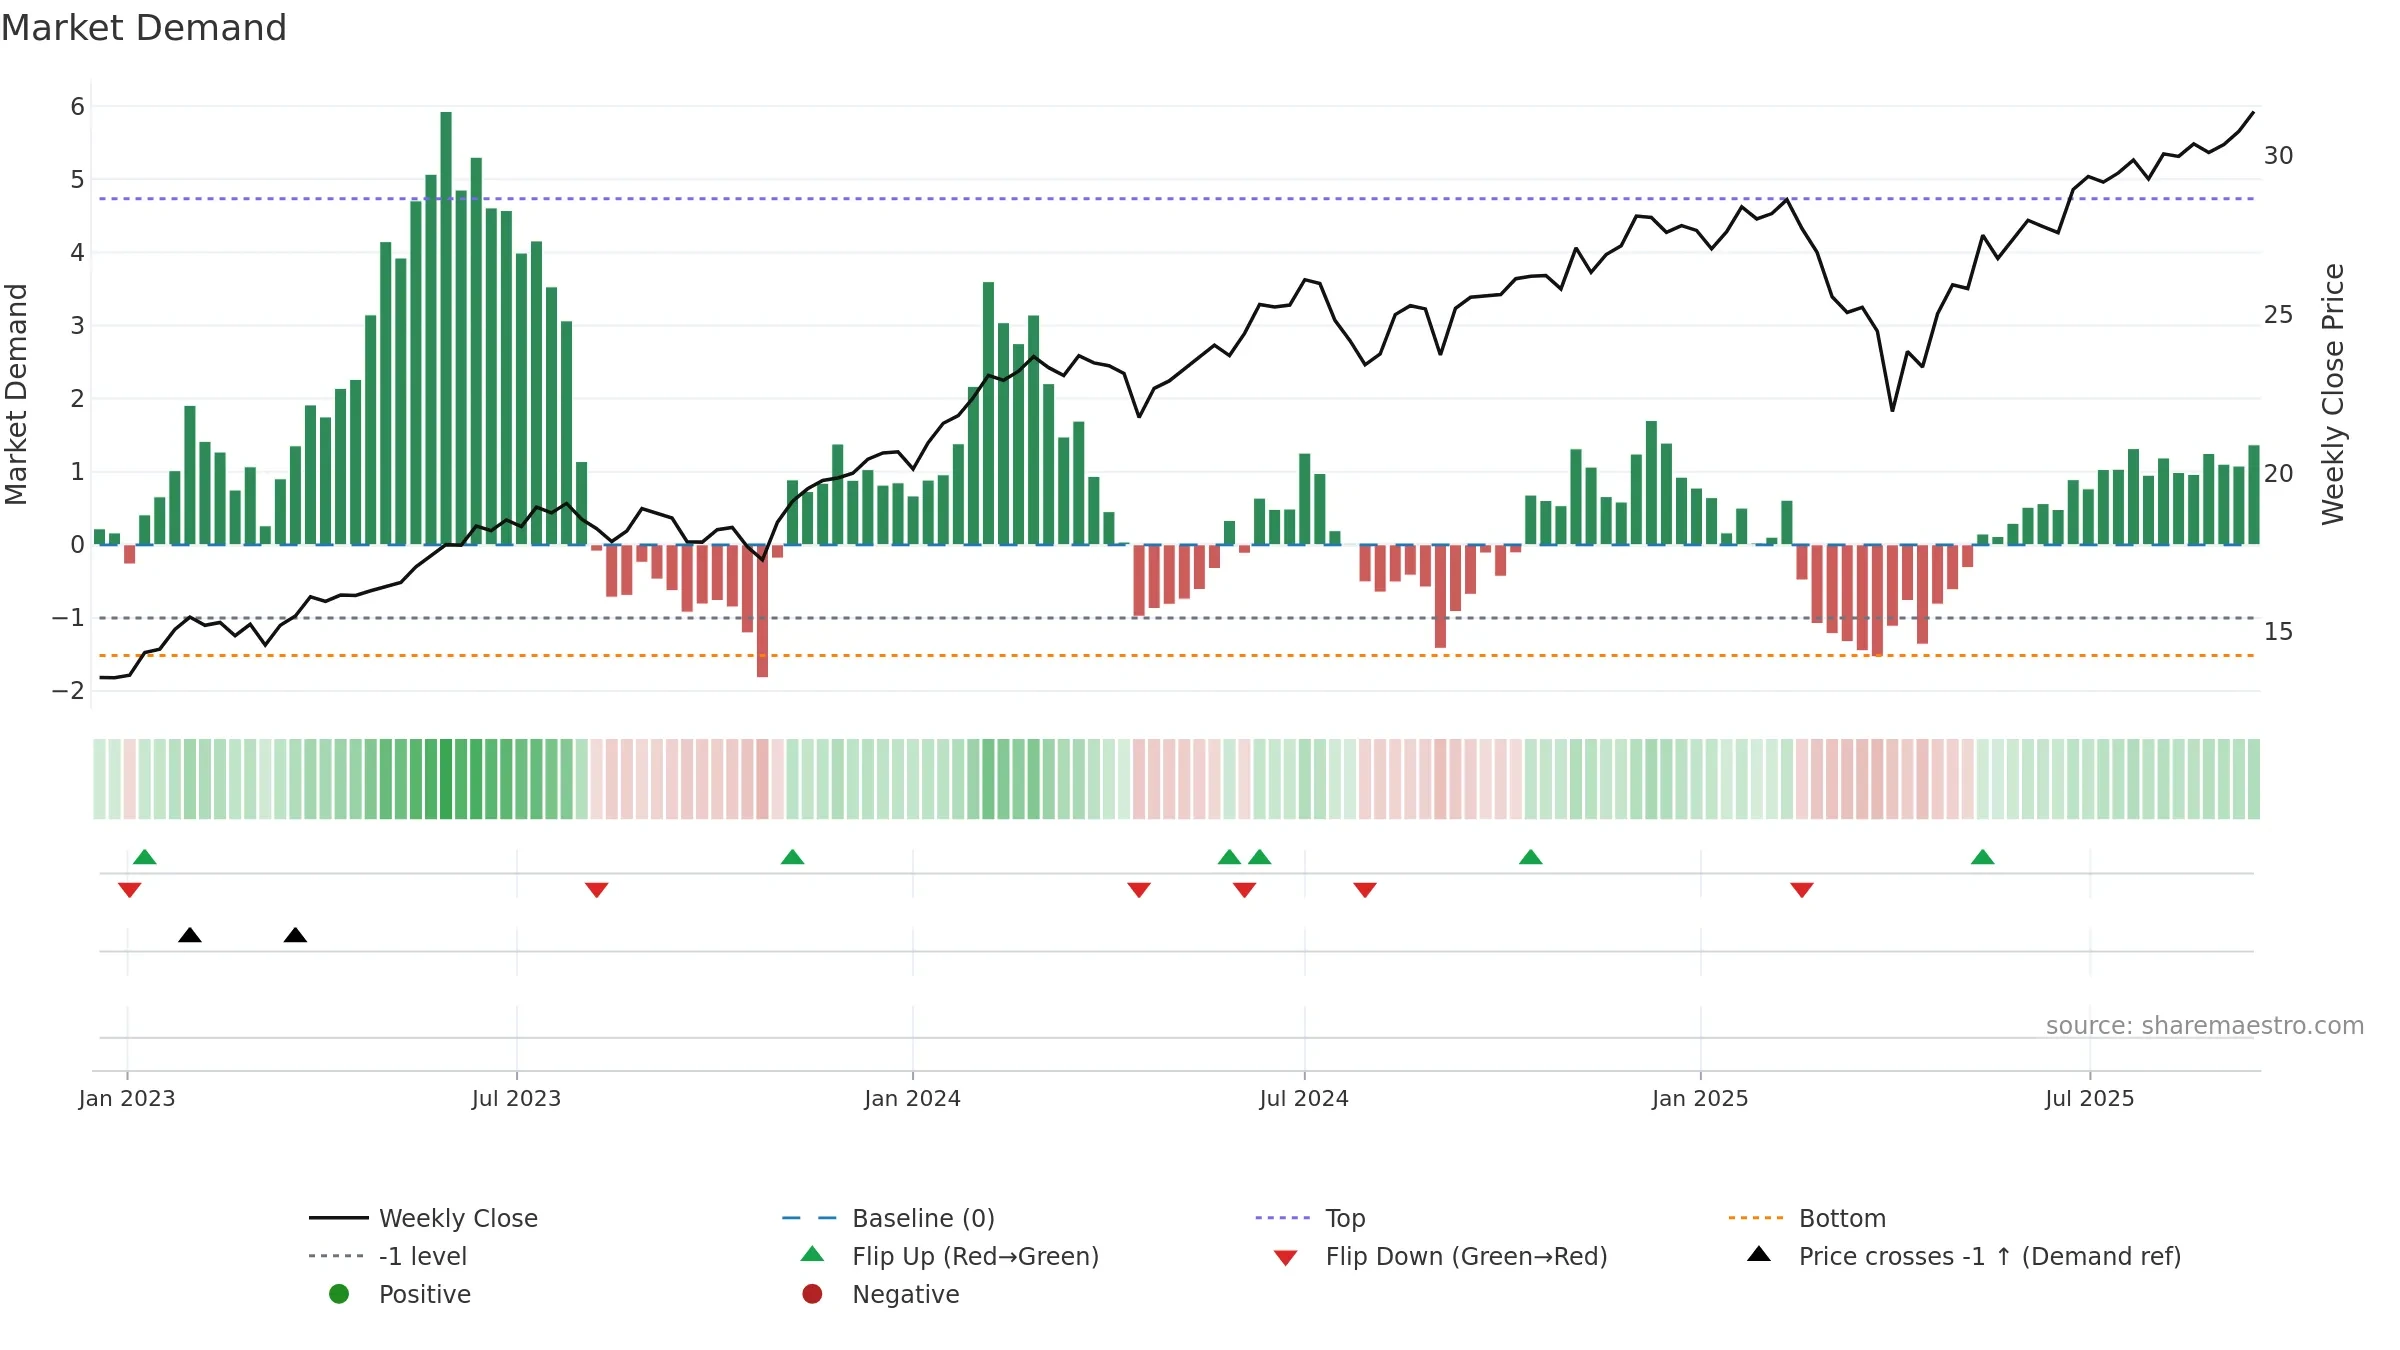
Task: Click the tallest green demand bar near 6
Action: pyautogui.click(x=446, y=328)
